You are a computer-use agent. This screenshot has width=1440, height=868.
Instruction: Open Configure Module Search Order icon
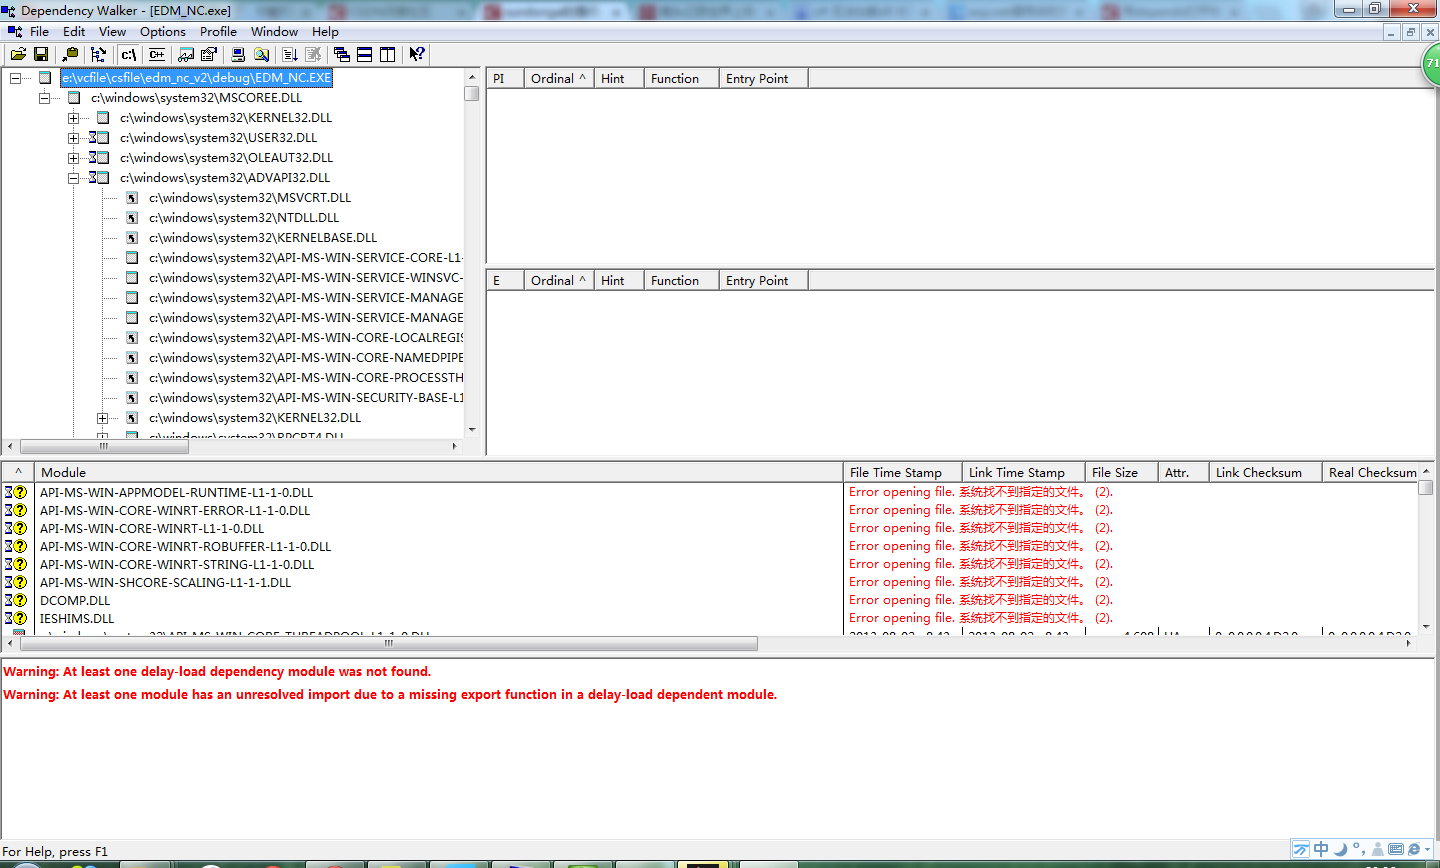[x=261, y=54]
